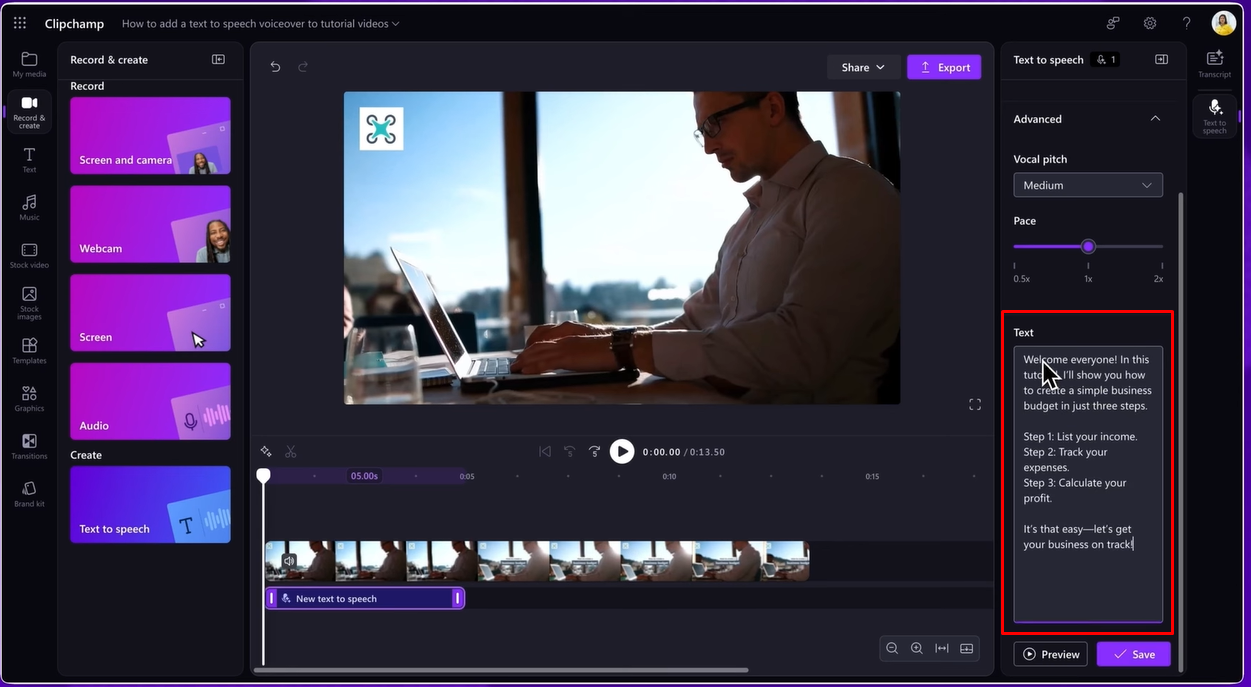Image resolution: width=1251 pixels, height=687 pixels.
Task: Collapse the Advanced section in Text to speech
Action: (1155, 117)
